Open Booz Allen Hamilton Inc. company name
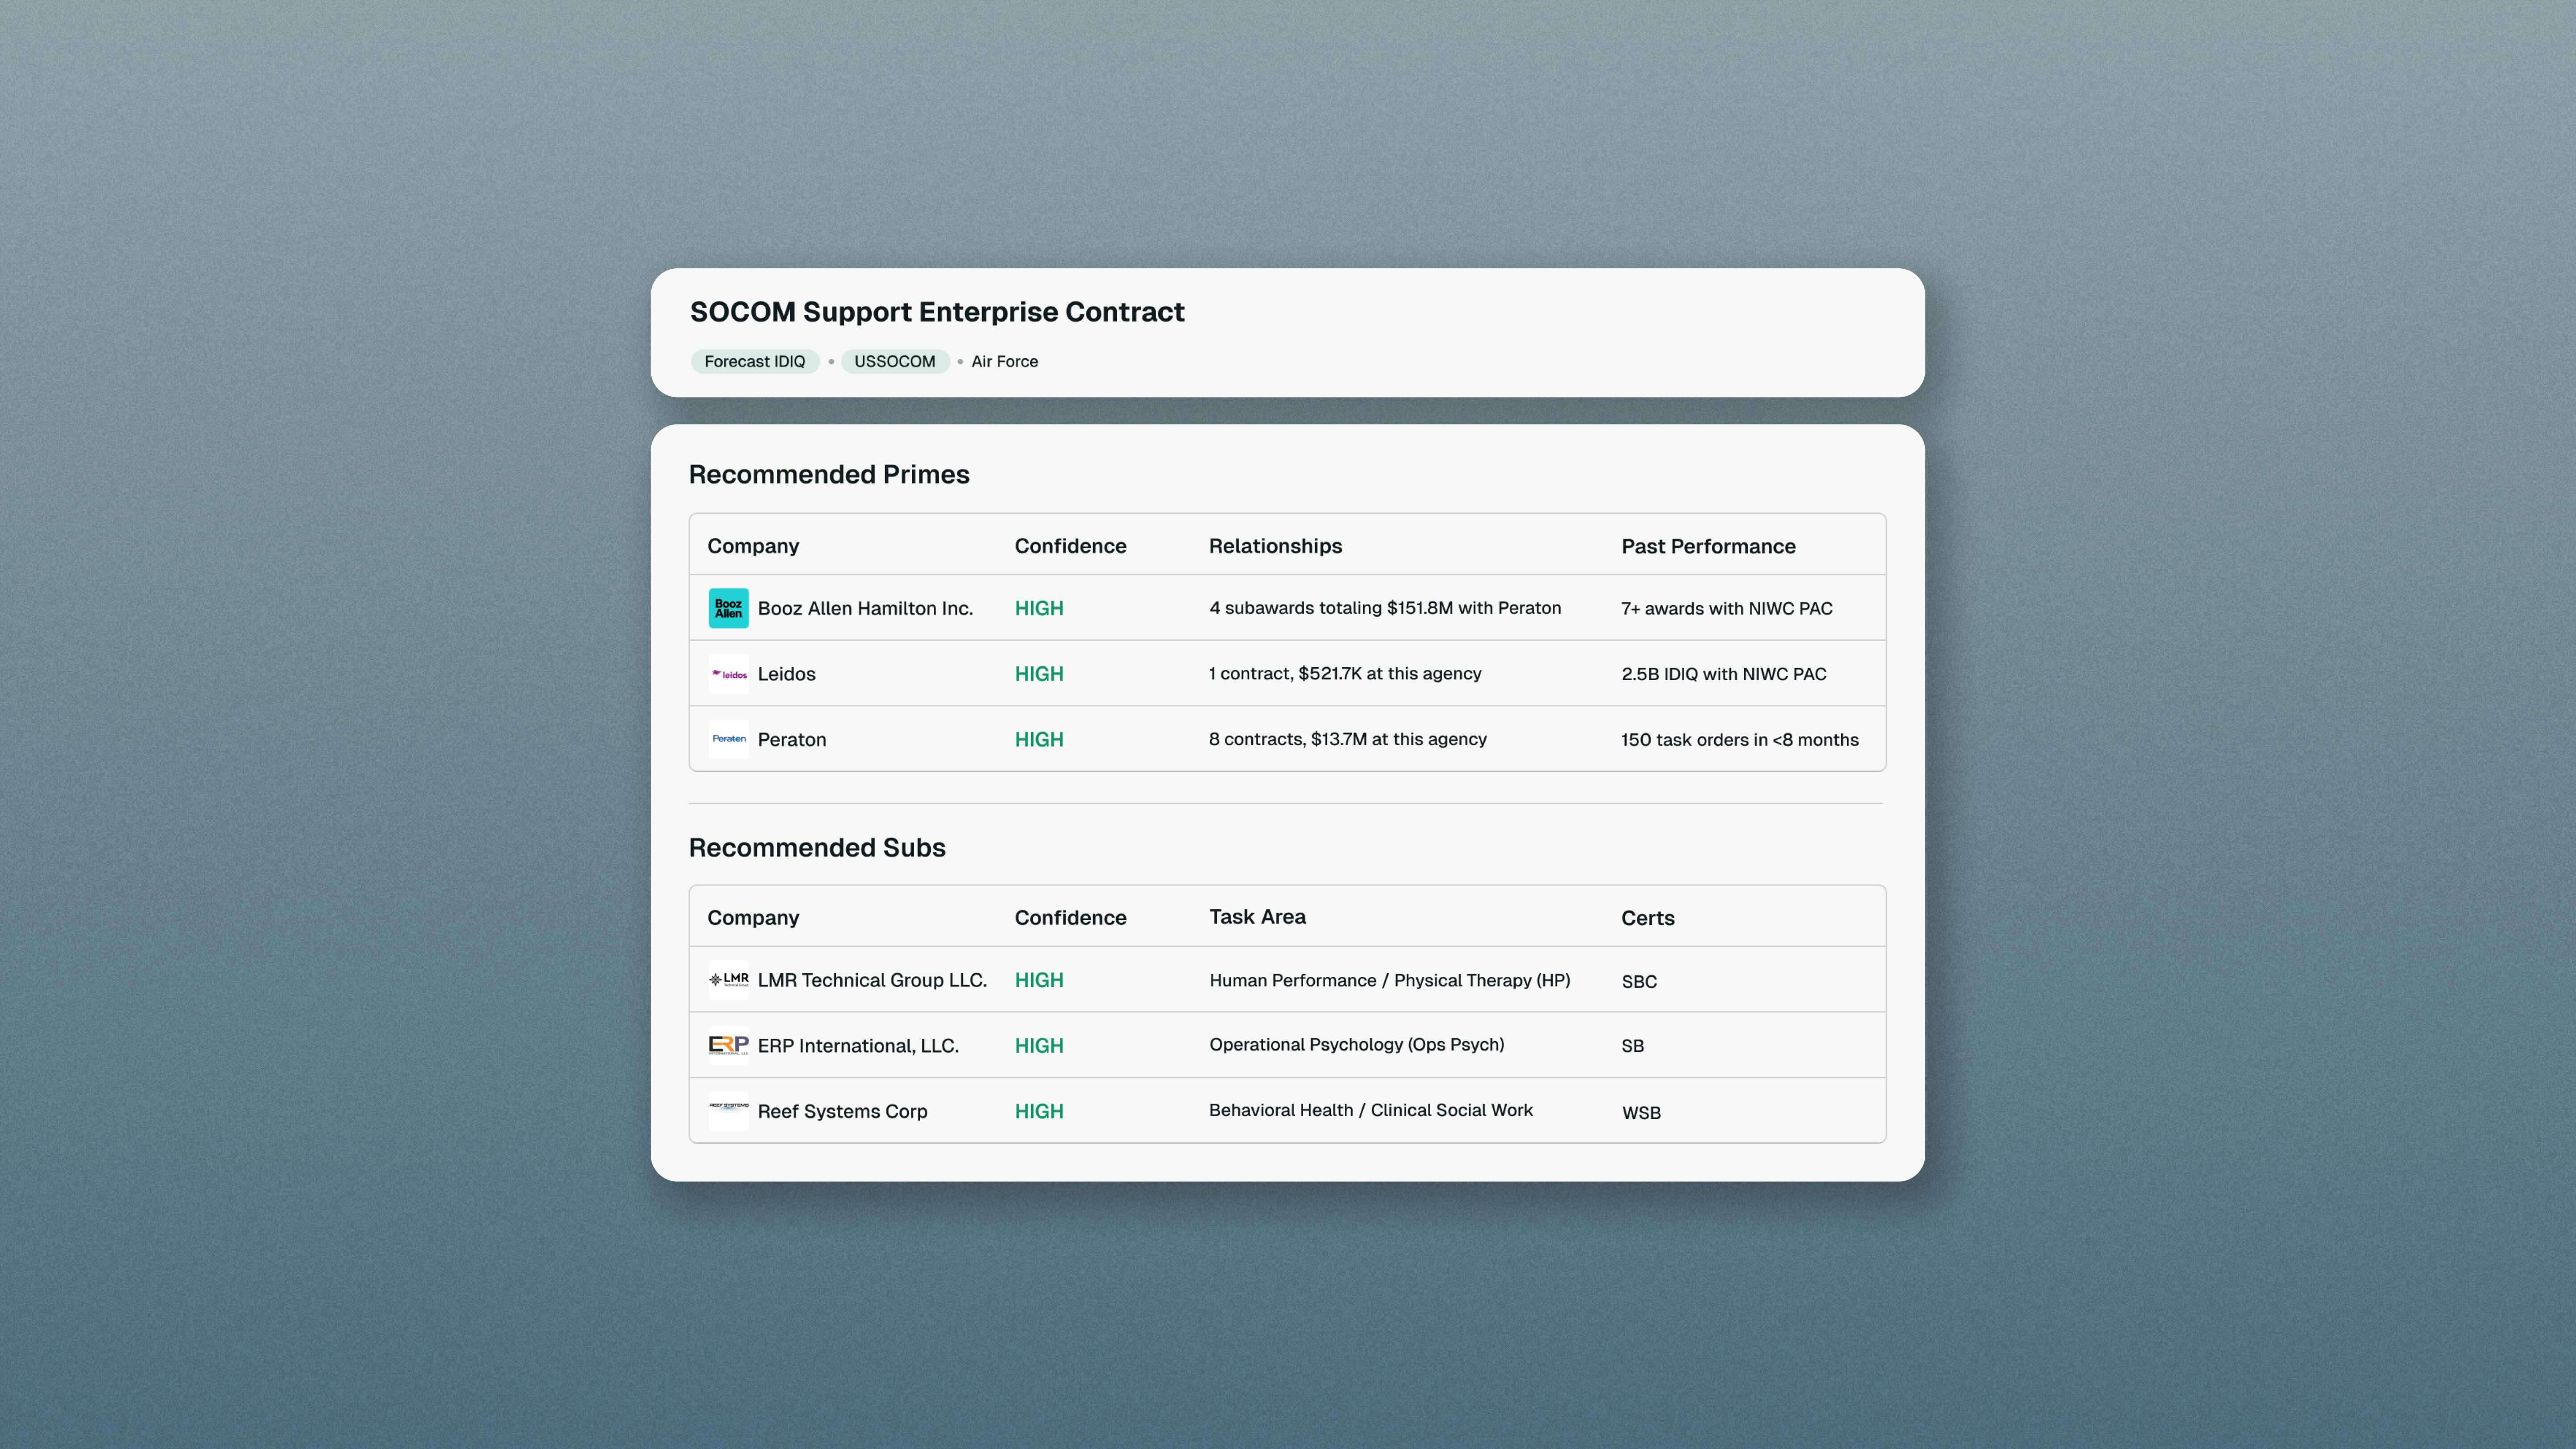This screenshot has width=2576, height=1449. tap(864, 608)
